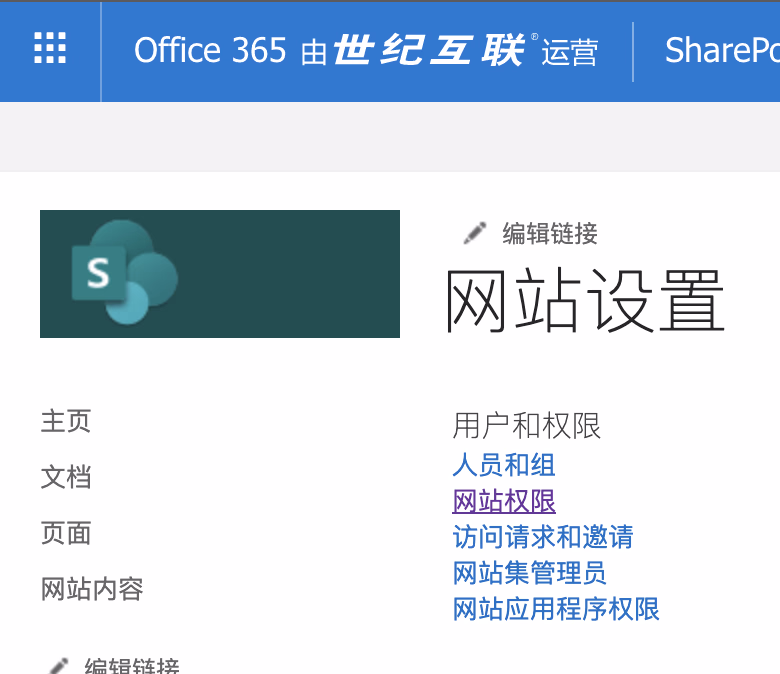Open the 人员和组 settings link
The width and height of the screenshot is (780, 674).
(504, 465)
